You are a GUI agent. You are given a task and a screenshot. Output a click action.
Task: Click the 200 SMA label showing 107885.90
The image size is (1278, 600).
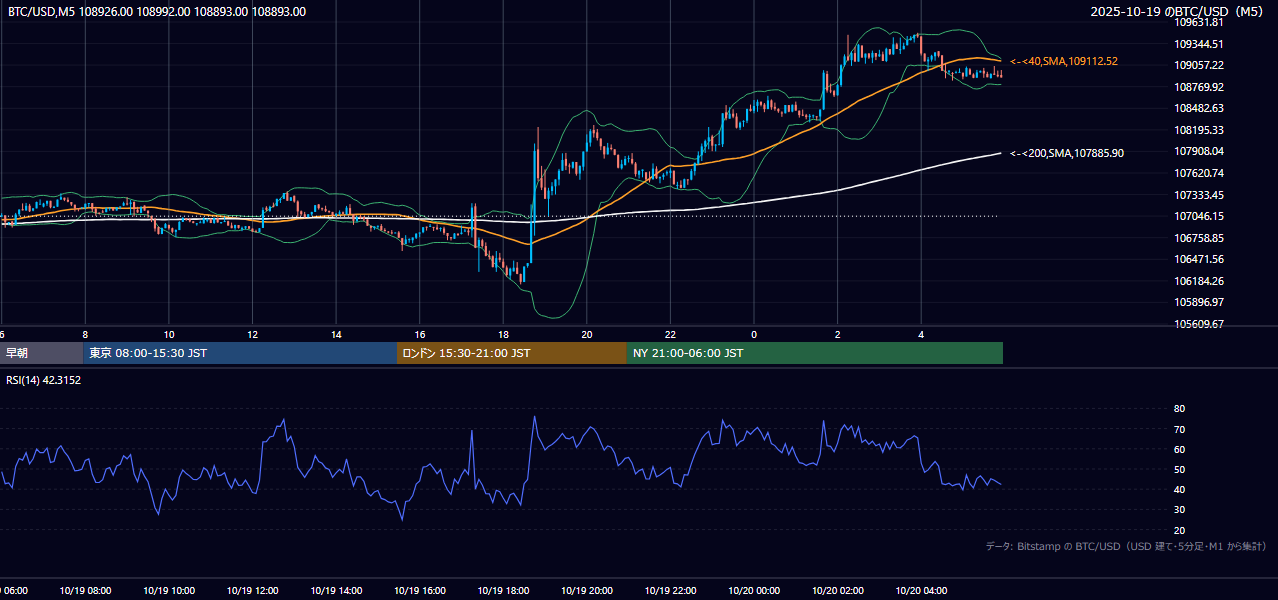pos(1067,153)
